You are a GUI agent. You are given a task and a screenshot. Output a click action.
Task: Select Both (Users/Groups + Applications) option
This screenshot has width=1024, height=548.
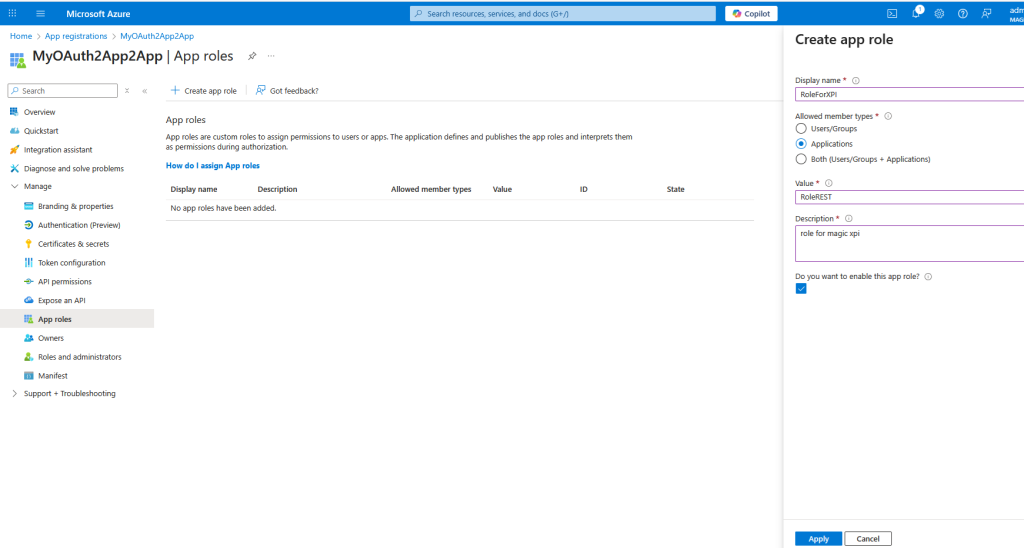click(800, 158)
